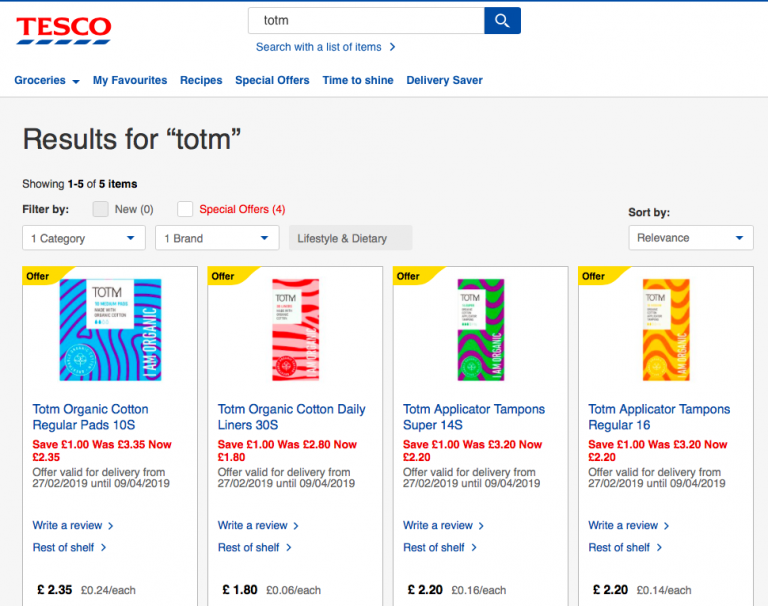Open the Relevance sort dropdown
The image size is (768, 606).
click(690, 238)
